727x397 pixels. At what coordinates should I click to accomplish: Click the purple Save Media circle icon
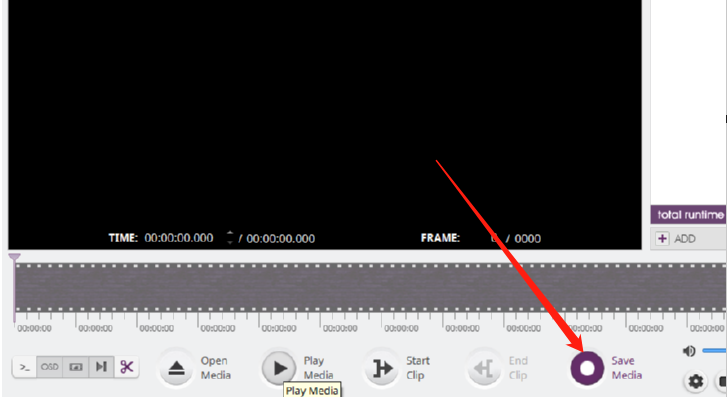pos(587,368)
